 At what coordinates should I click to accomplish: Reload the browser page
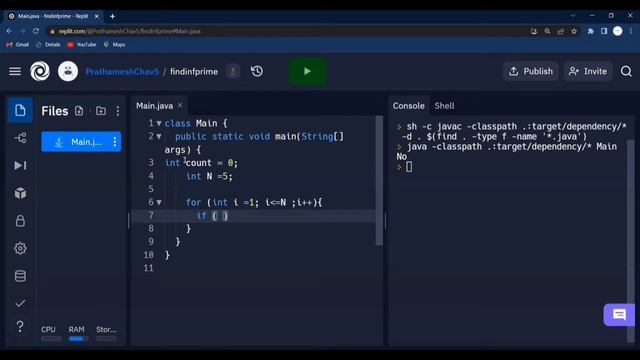click(x=36, y=31)
